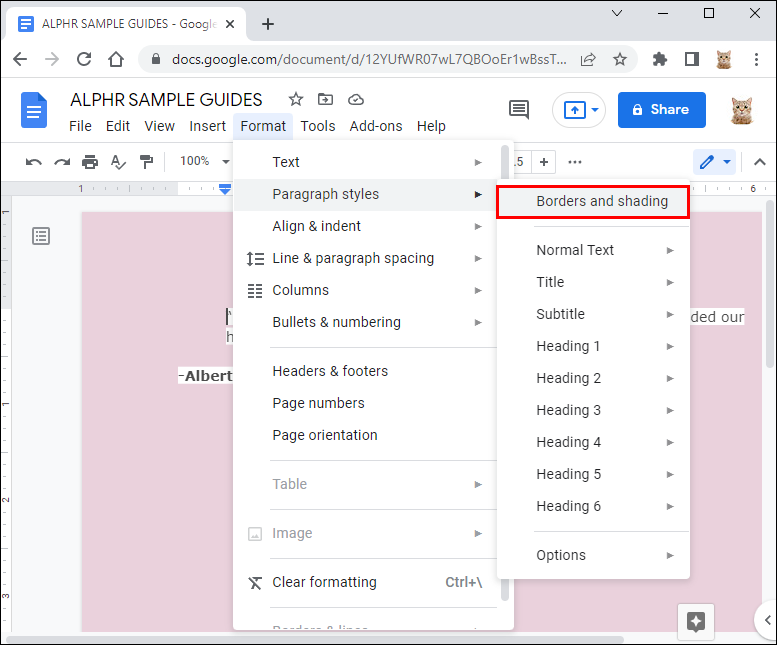The width and height of the screenshot is (777, 645).
Task: Expand the Align & indent submenu
Action: (365, 226)
